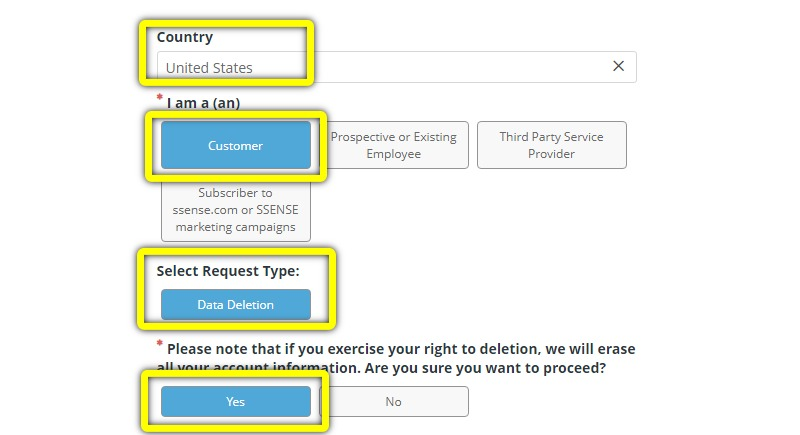The image size is (800, 435).
Task: Click the Country field label
Action: 185,37
